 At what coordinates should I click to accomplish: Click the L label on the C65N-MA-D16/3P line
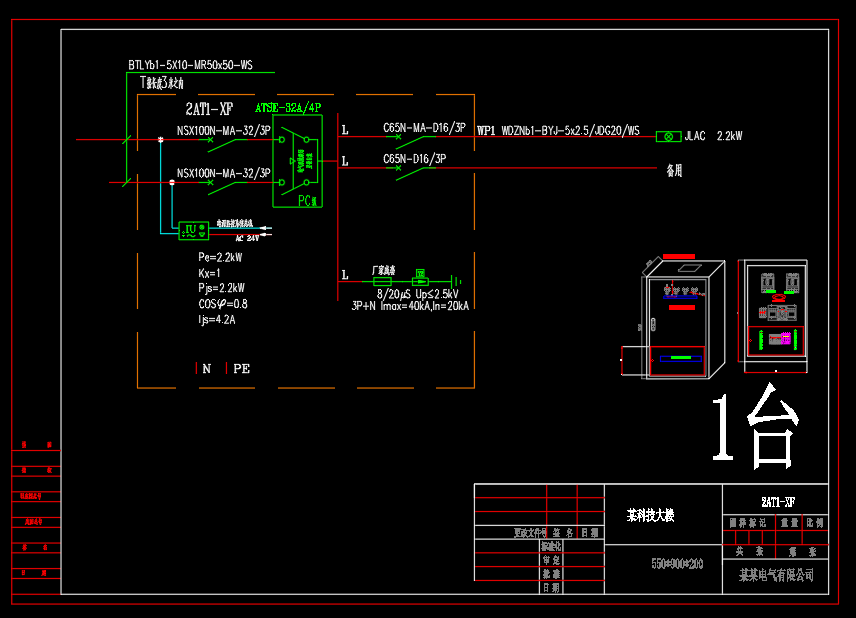click(x=345, y=130)
